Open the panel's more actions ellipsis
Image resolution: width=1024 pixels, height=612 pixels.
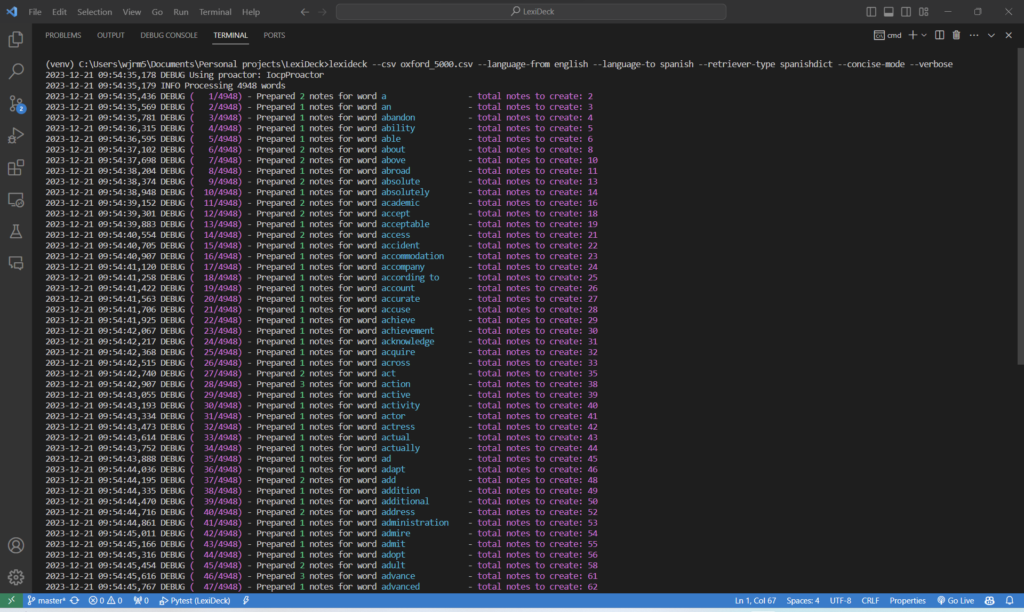pos(974,35)
